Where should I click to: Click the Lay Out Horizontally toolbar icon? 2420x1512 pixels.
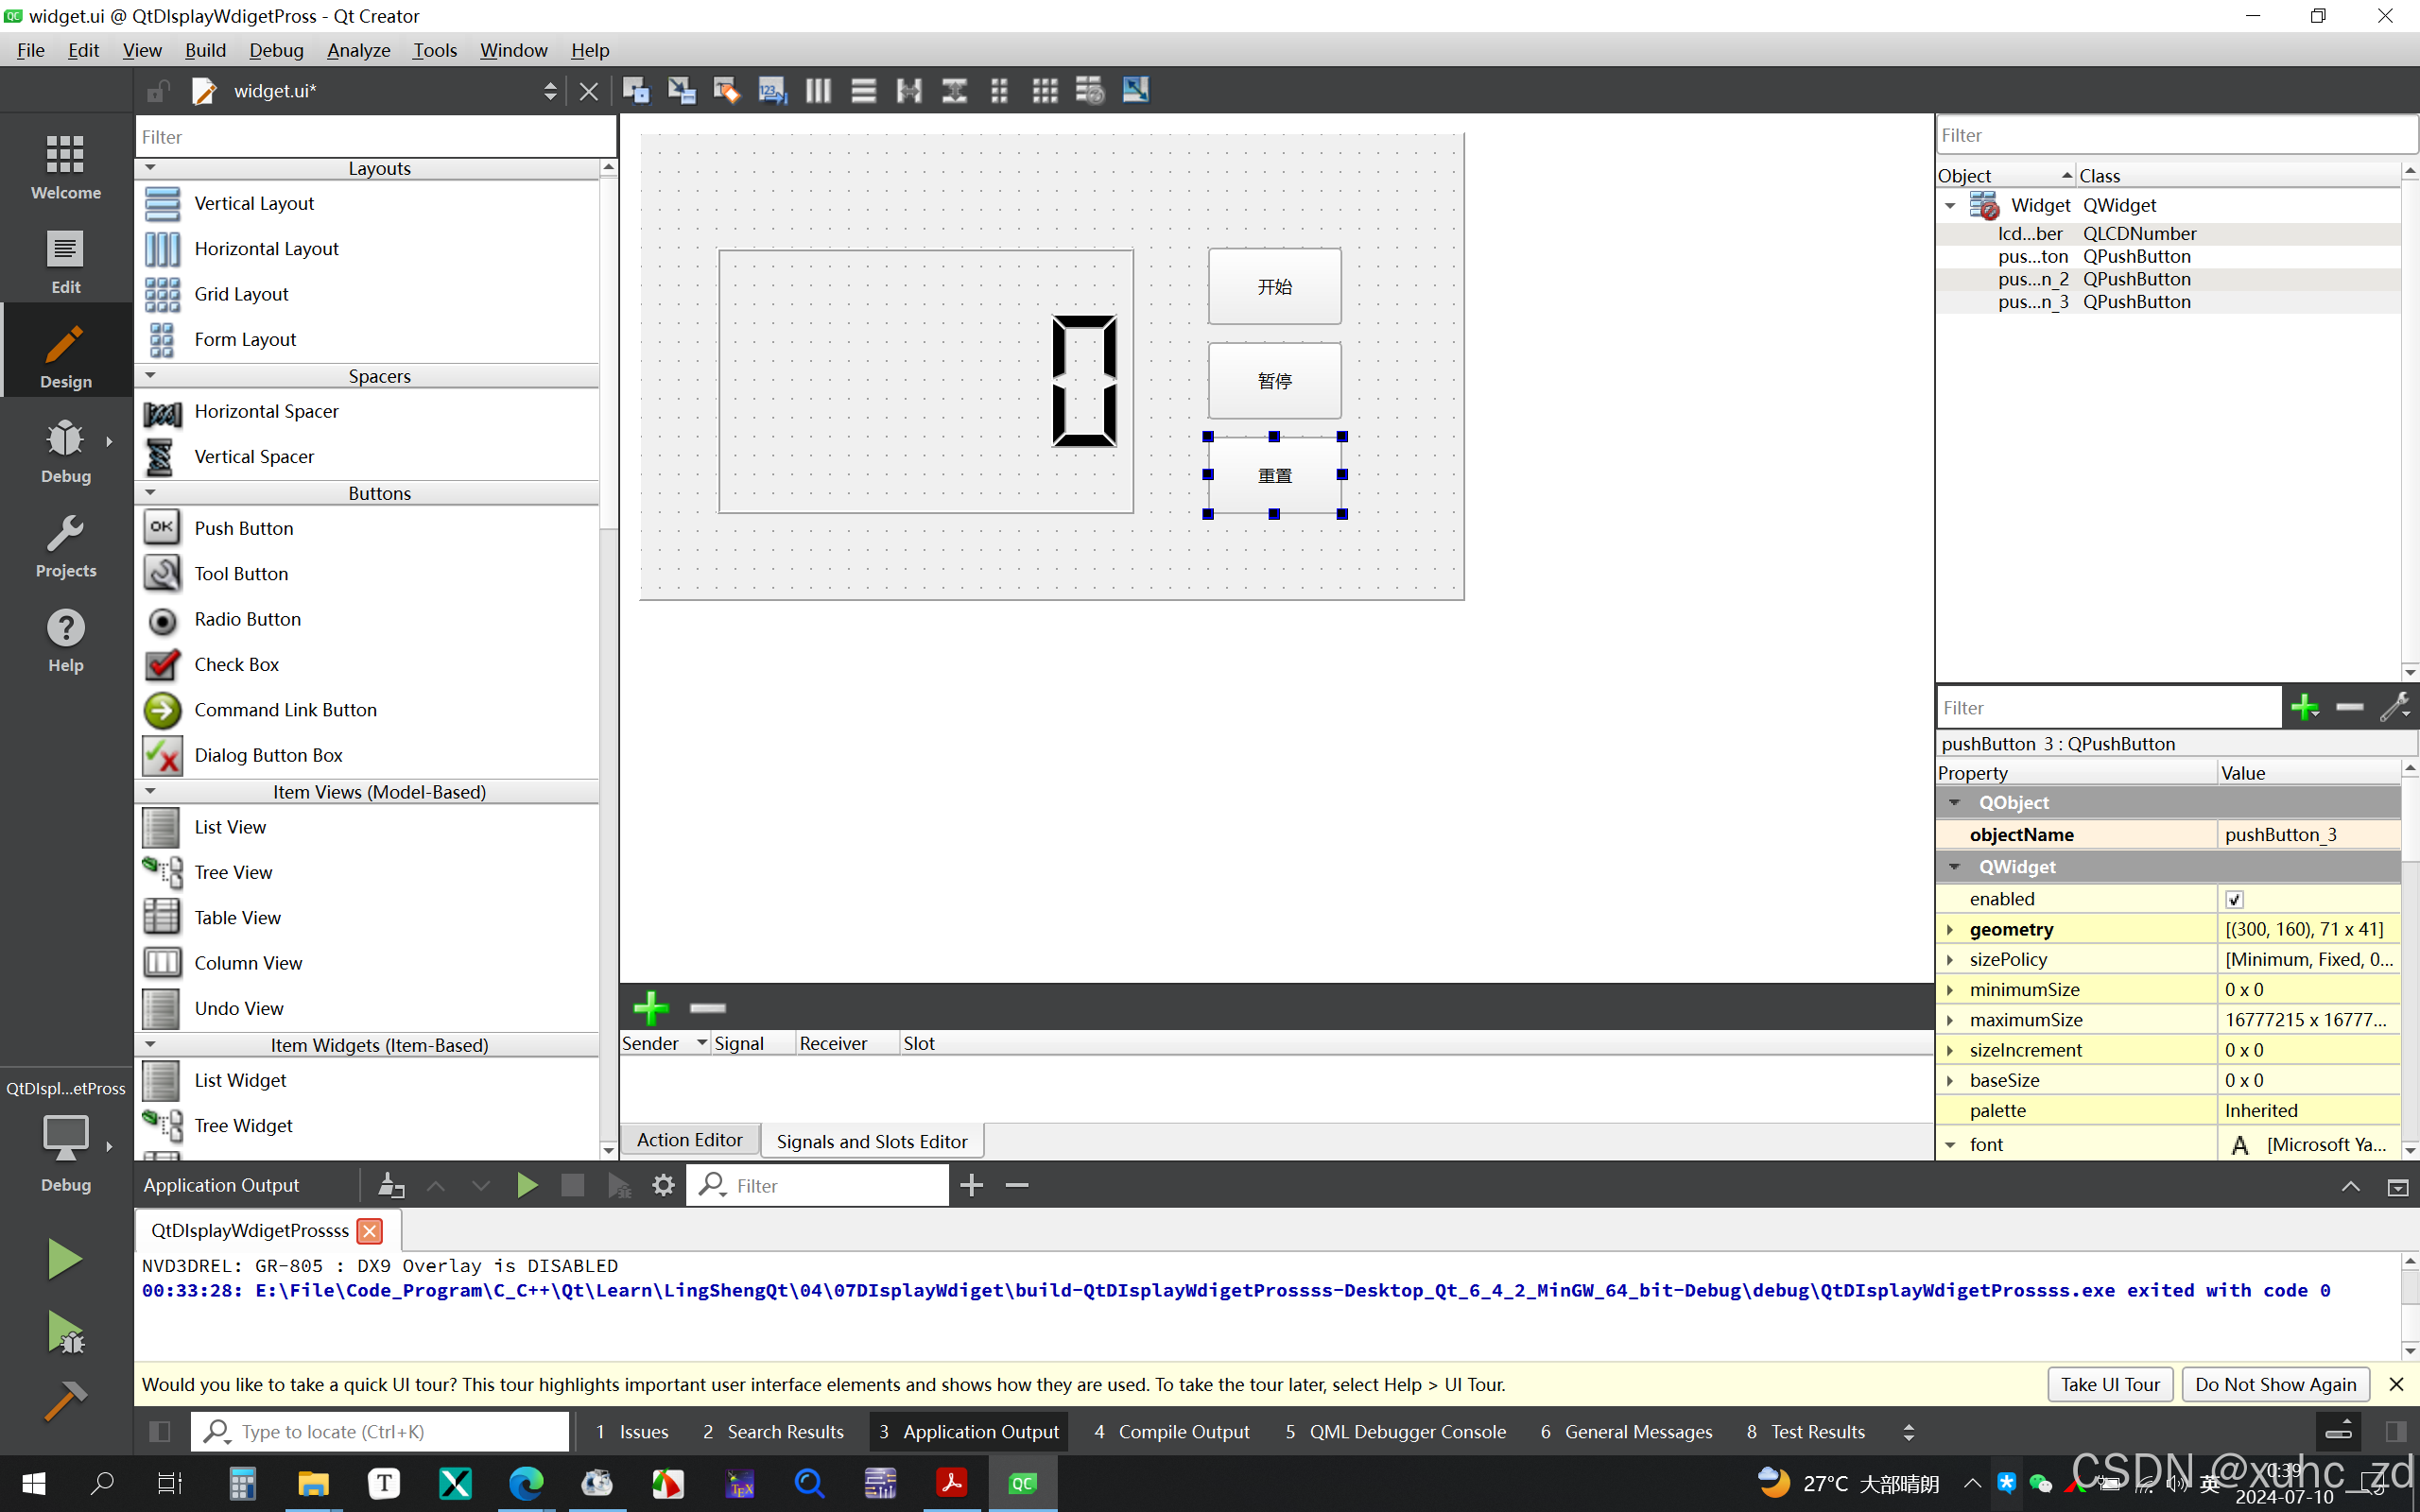(x=818, y=91)
